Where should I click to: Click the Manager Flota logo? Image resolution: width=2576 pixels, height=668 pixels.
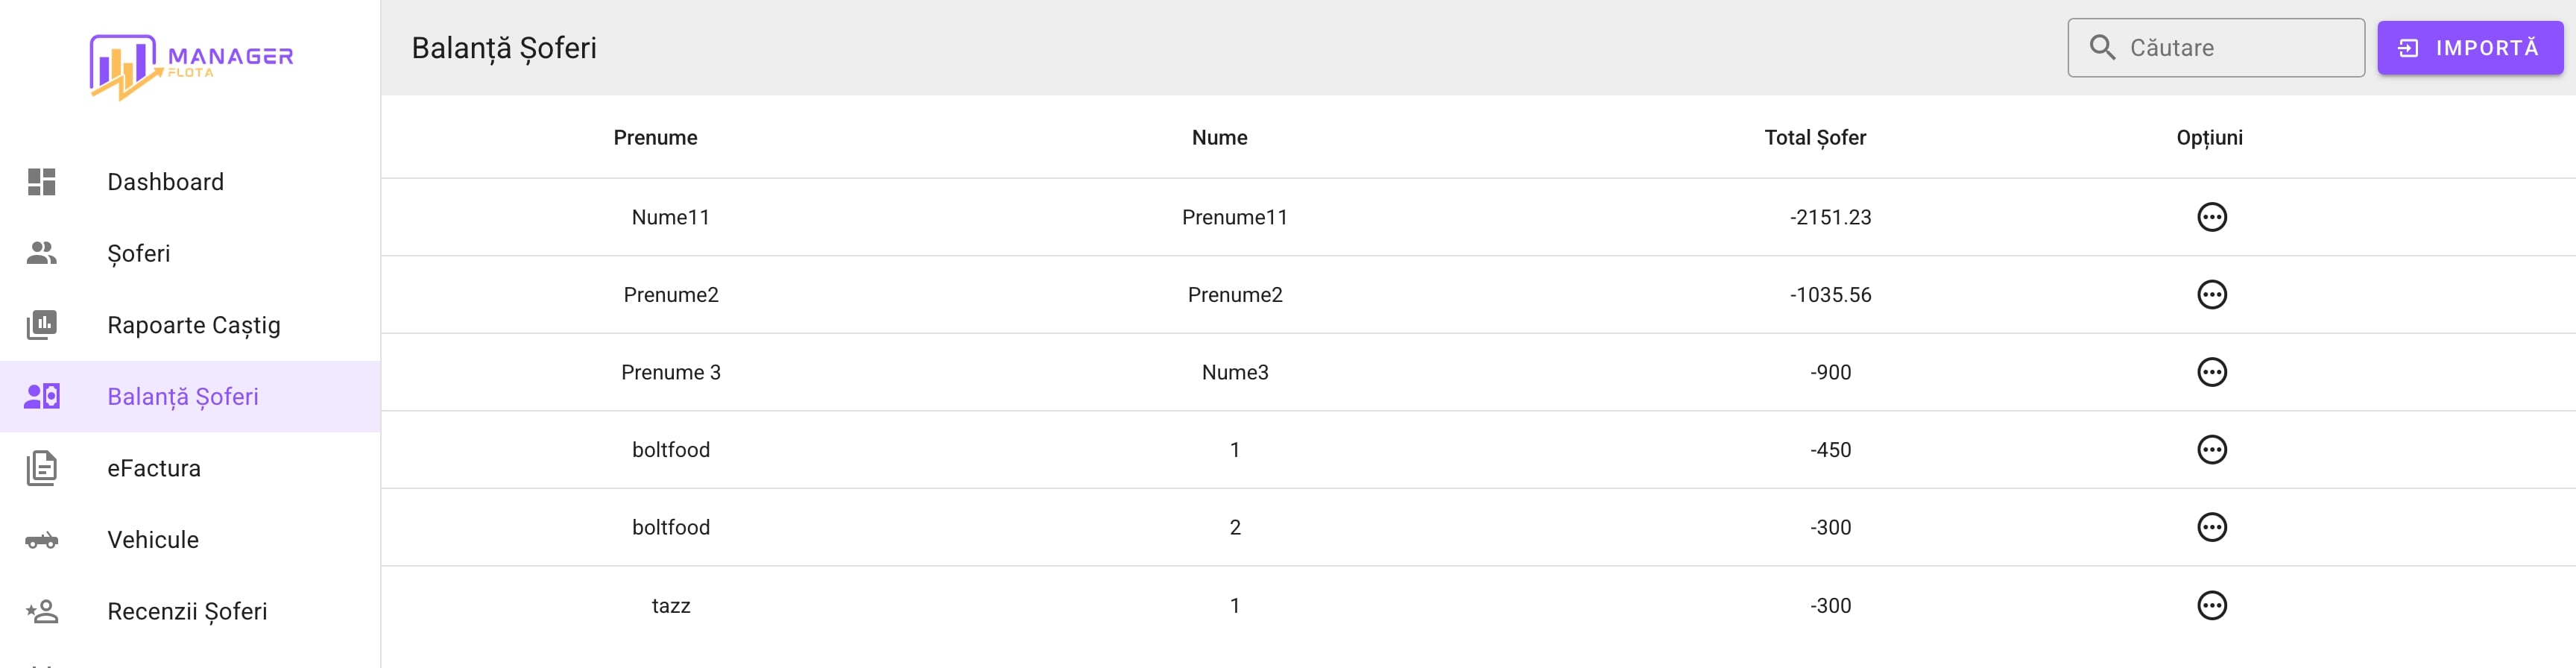point(191,66)
